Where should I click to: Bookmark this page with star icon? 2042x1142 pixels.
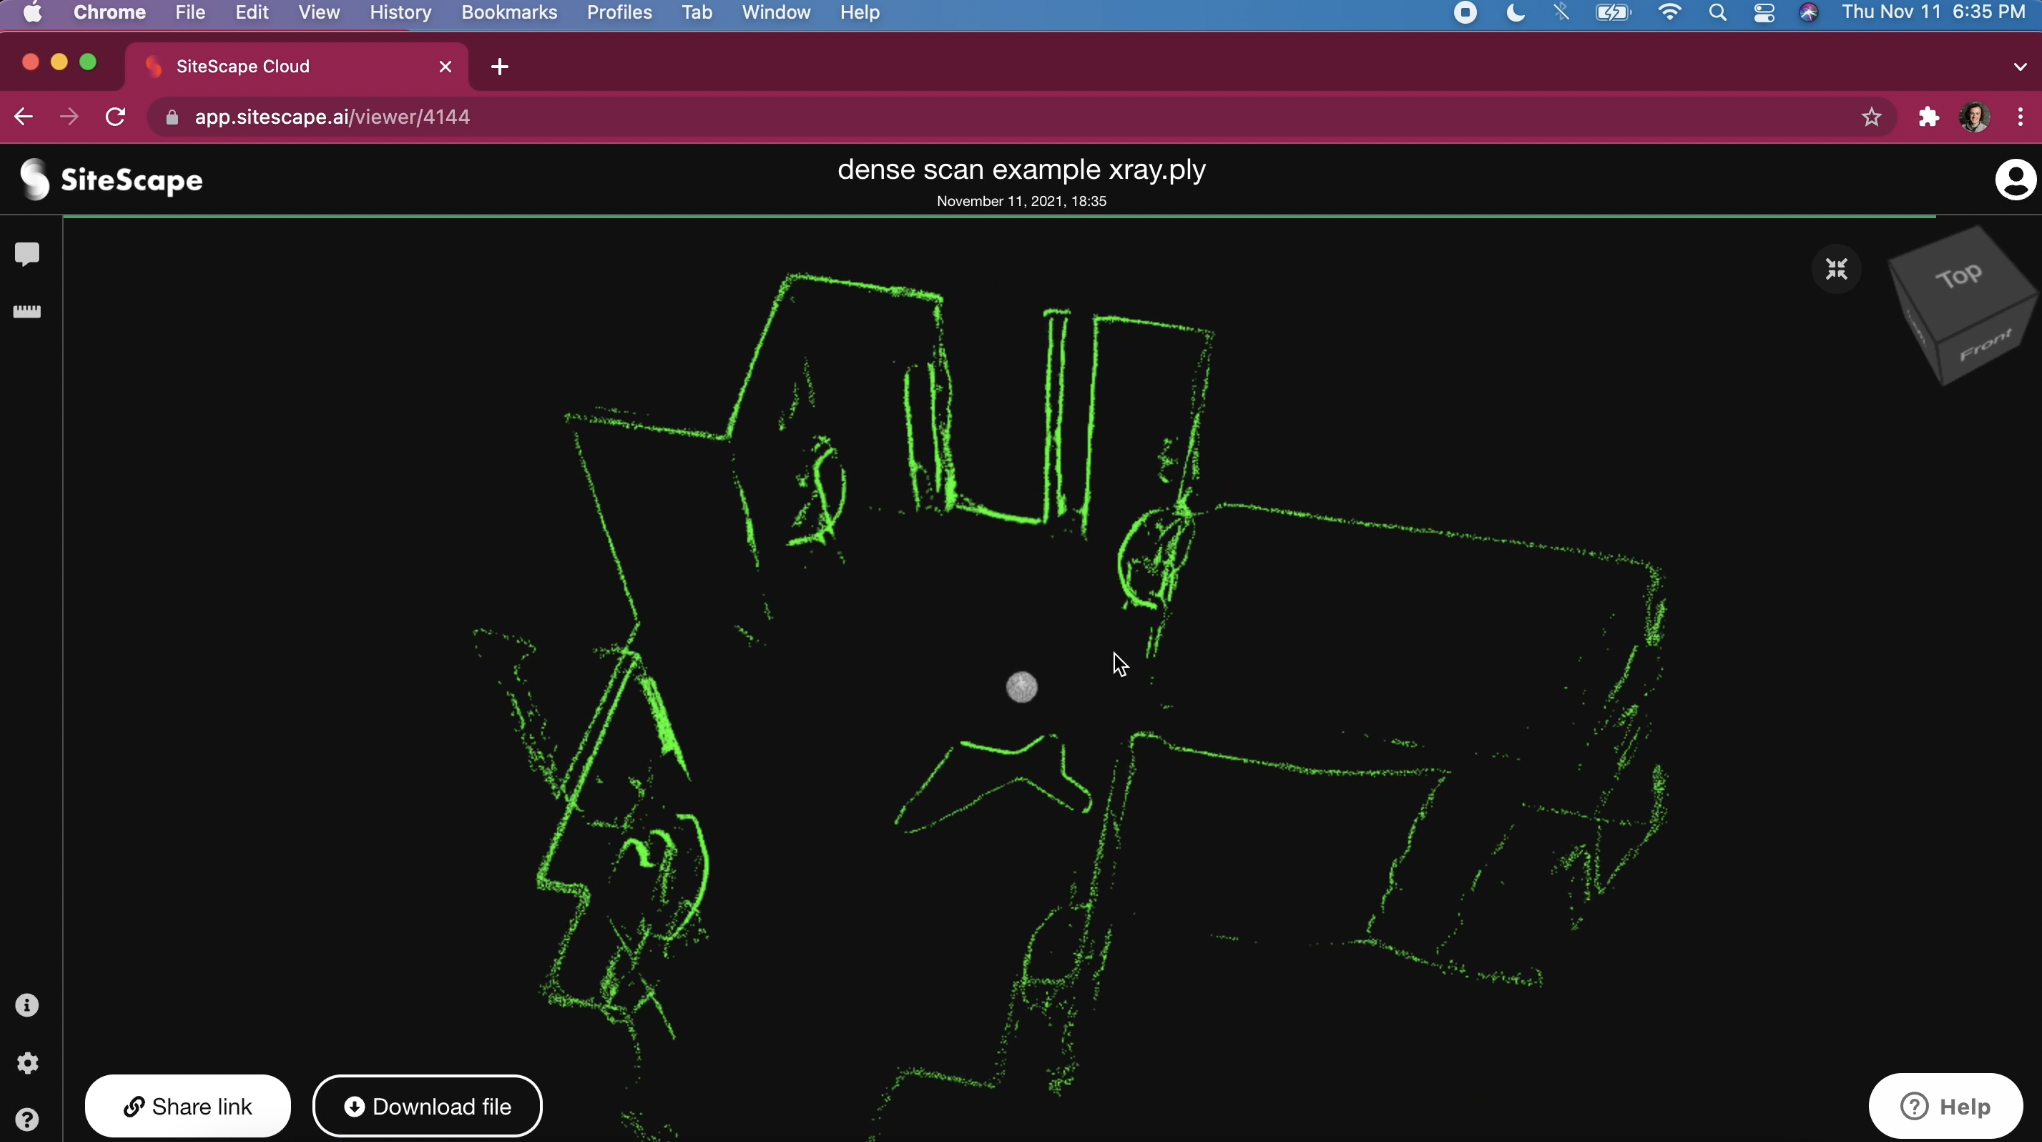(1871, 117)
